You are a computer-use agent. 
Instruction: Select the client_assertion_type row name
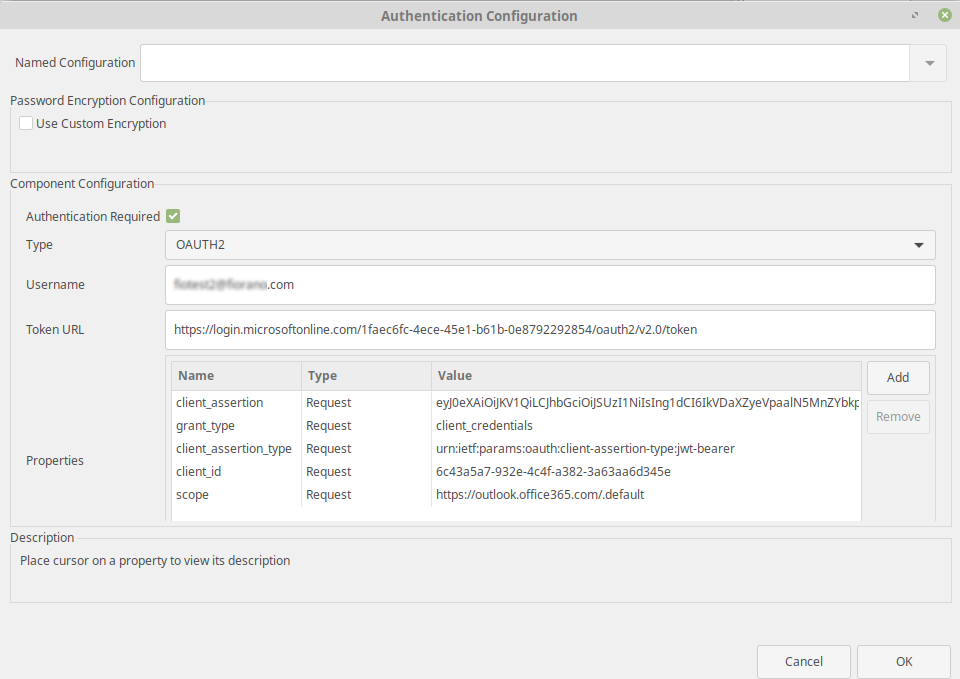[234, 449]
